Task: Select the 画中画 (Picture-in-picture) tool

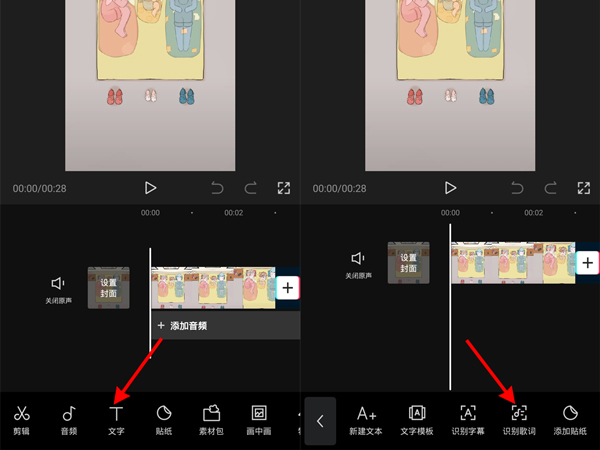Action: (259, 420)
